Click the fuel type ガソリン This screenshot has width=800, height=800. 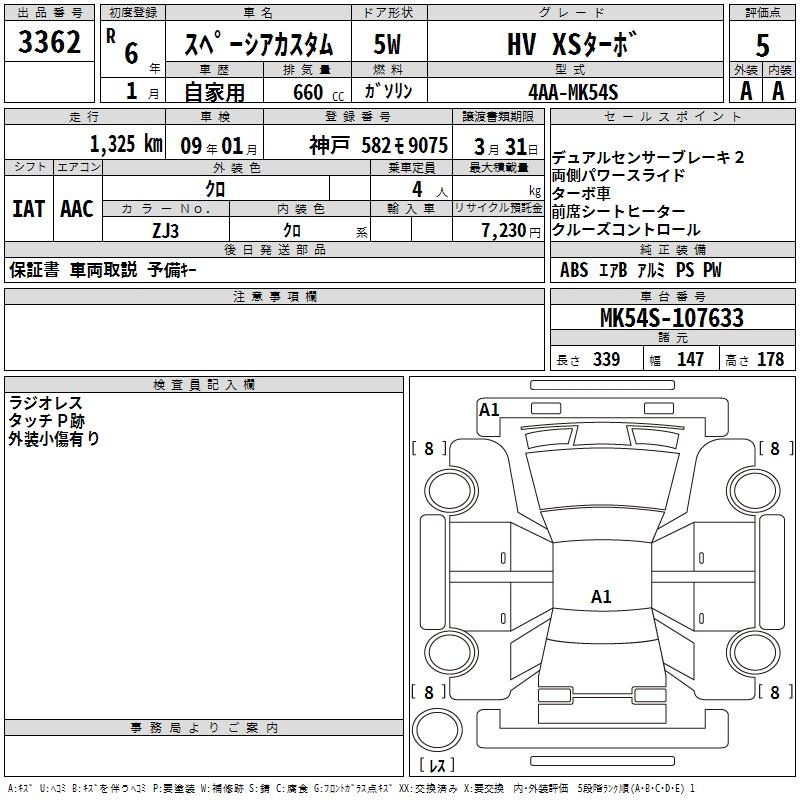coord(388,91)
